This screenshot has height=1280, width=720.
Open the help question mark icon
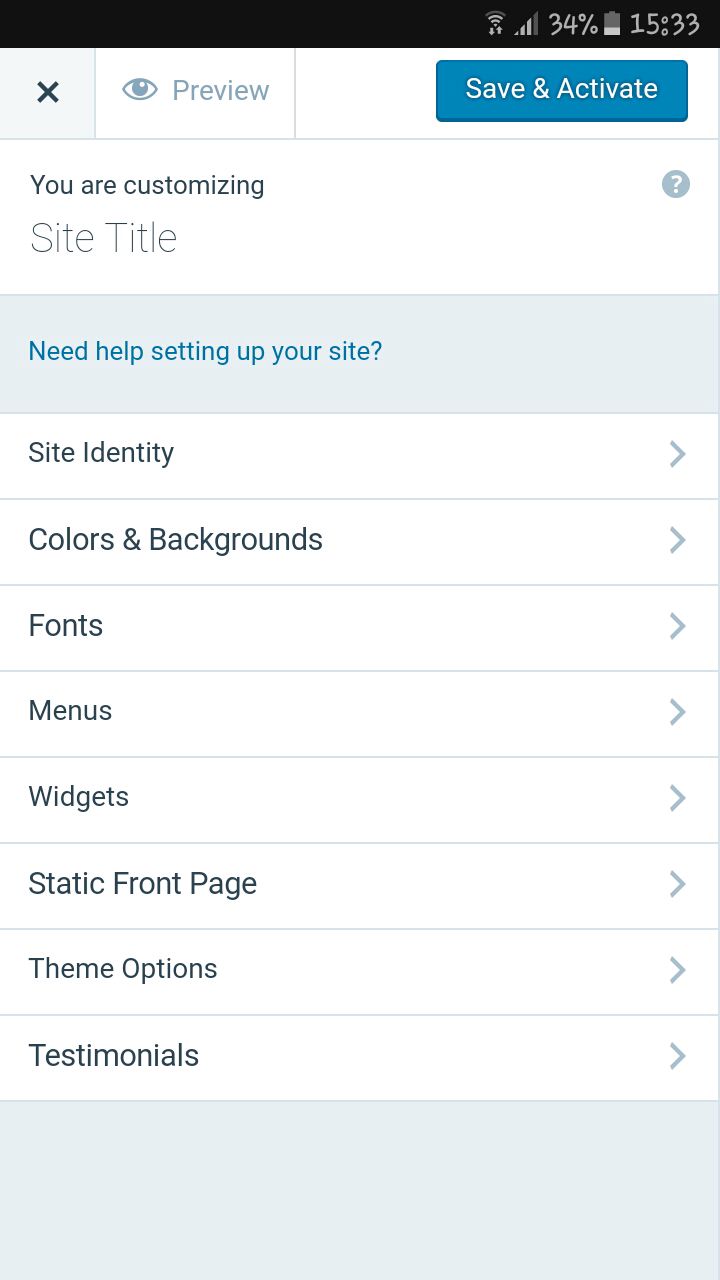coord(676,184)
